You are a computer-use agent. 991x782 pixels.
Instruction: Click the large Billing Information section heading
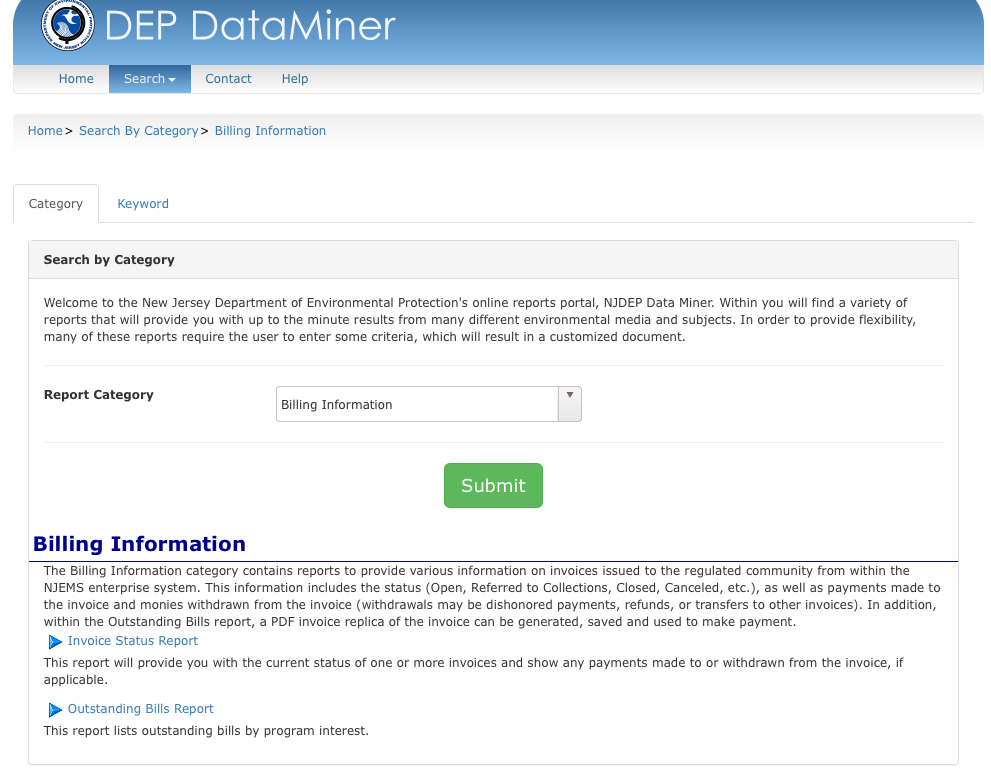tap(139, 544)
